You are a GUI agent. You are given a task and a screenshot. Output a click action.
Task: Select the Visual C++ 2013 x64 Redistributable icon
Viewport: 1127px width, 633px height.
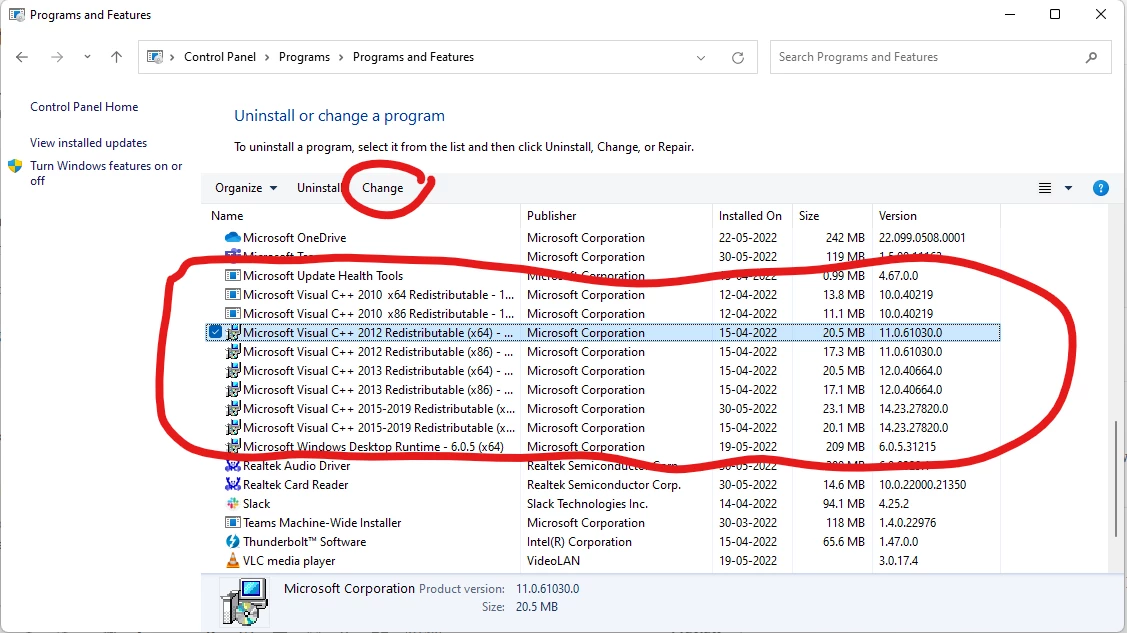pyautogui.click(x=232, y=371)
